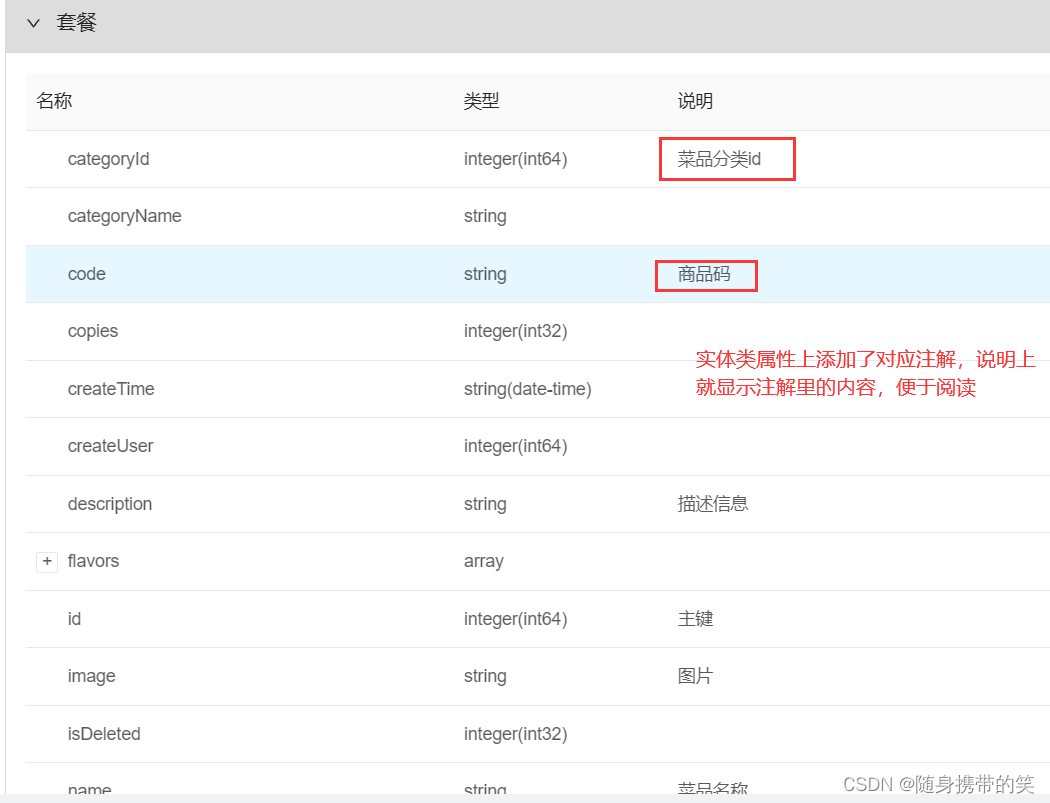Click string type of description row
Viewport: 1050px width, 803px height.
coord(485,504)
